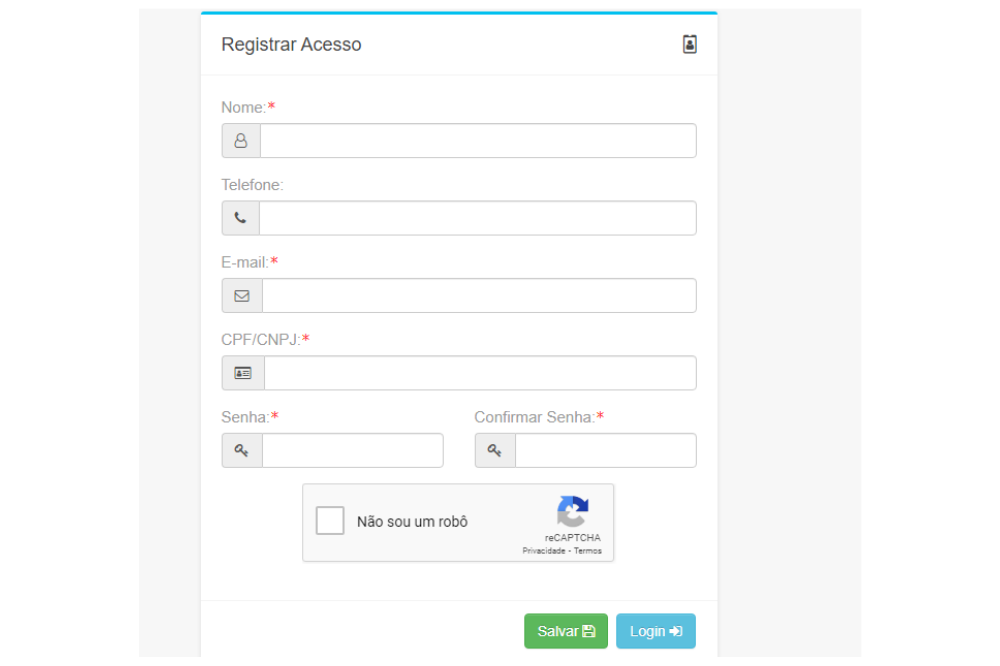Click the ID badge icon in header
This screenshot has width=1000, height=666.
pos(689,44)
